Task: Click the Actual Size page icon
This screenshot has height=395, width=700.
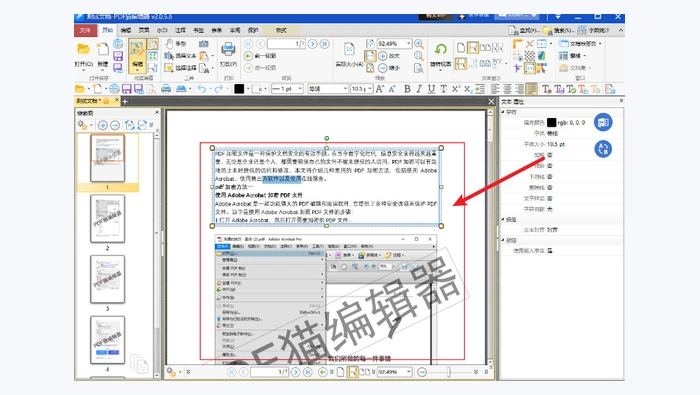Action: tap(349, 49)
